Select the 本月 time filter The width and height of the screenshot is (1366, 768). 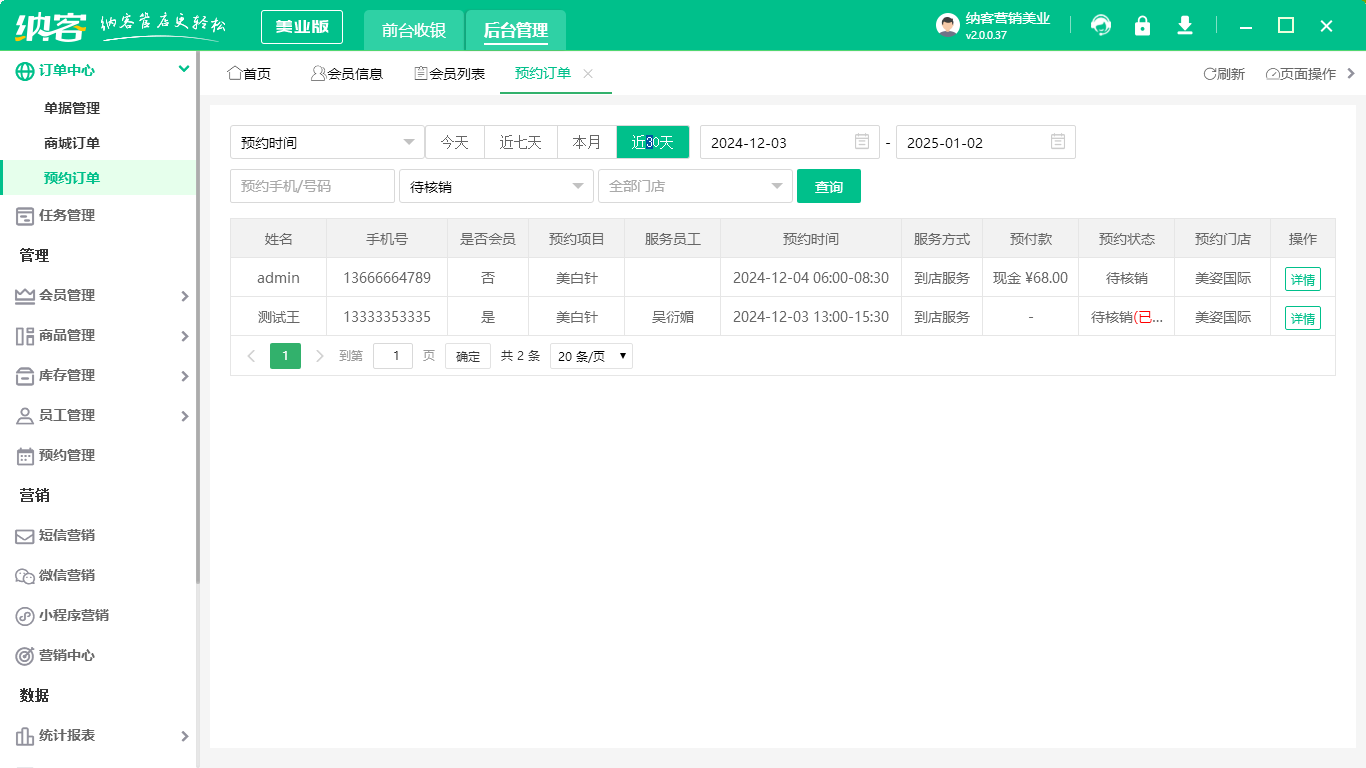587,142
